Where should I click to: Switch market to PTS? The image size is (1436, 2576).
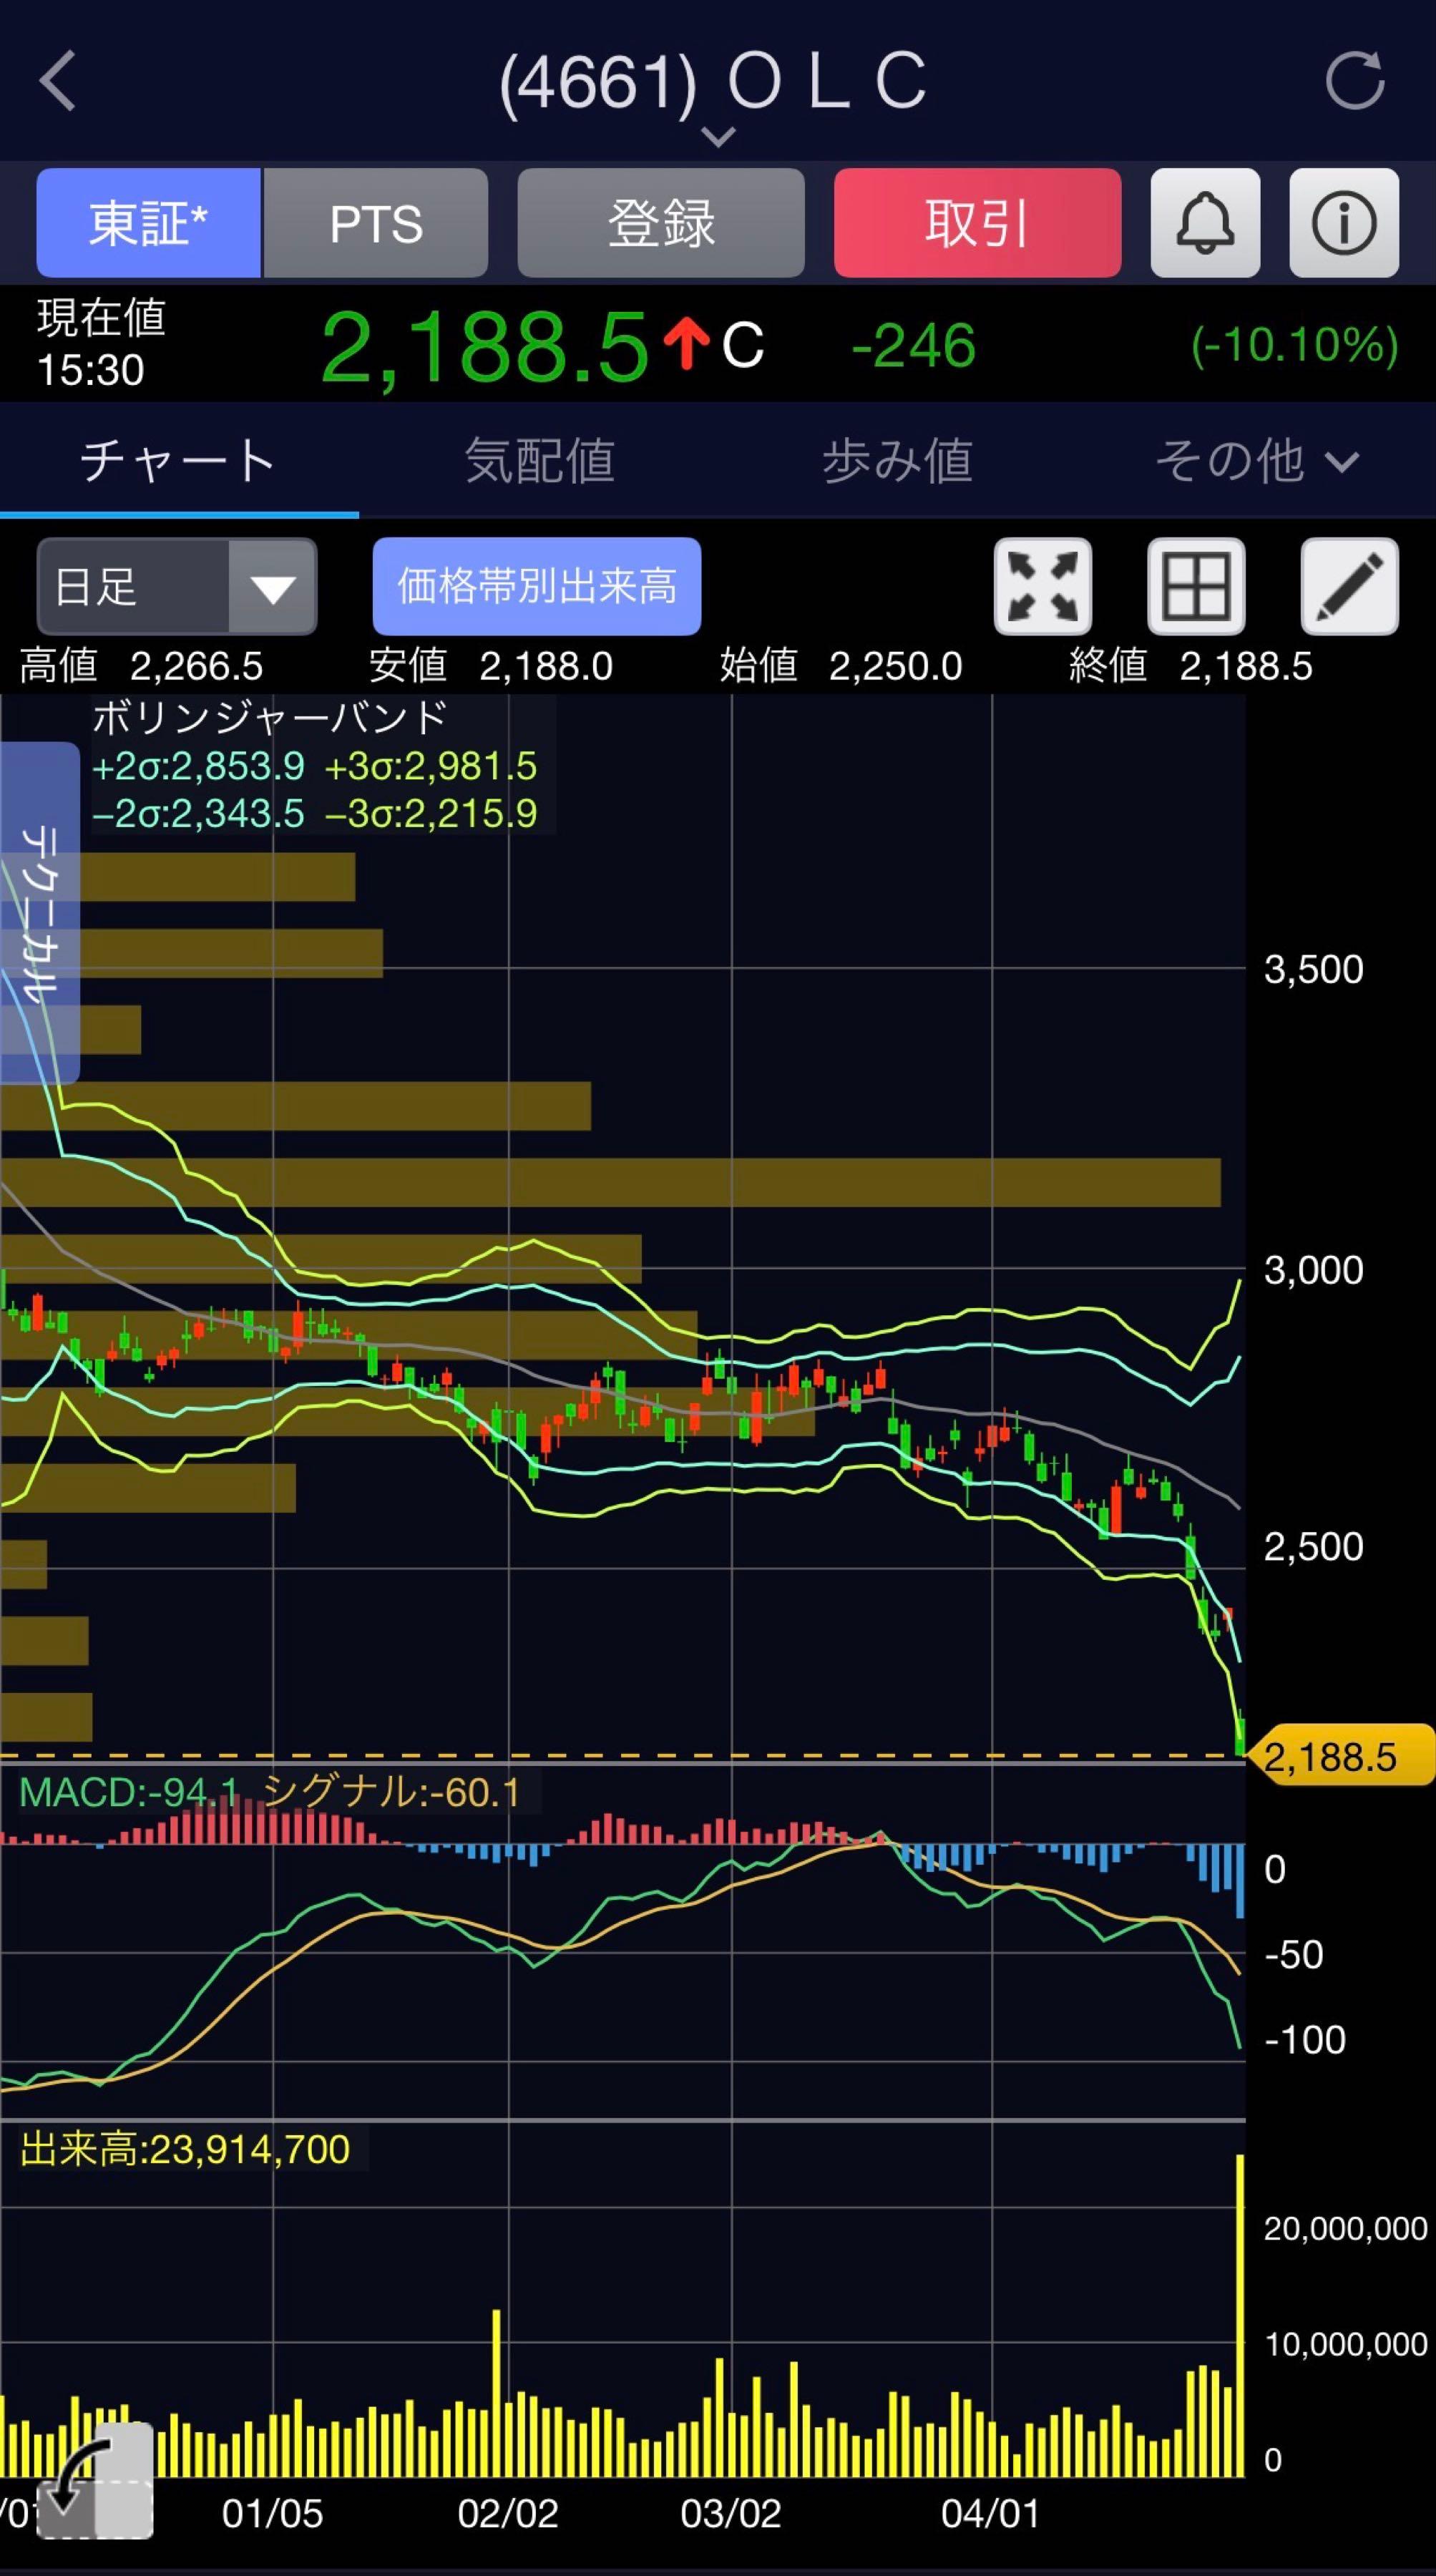(376, 223)
